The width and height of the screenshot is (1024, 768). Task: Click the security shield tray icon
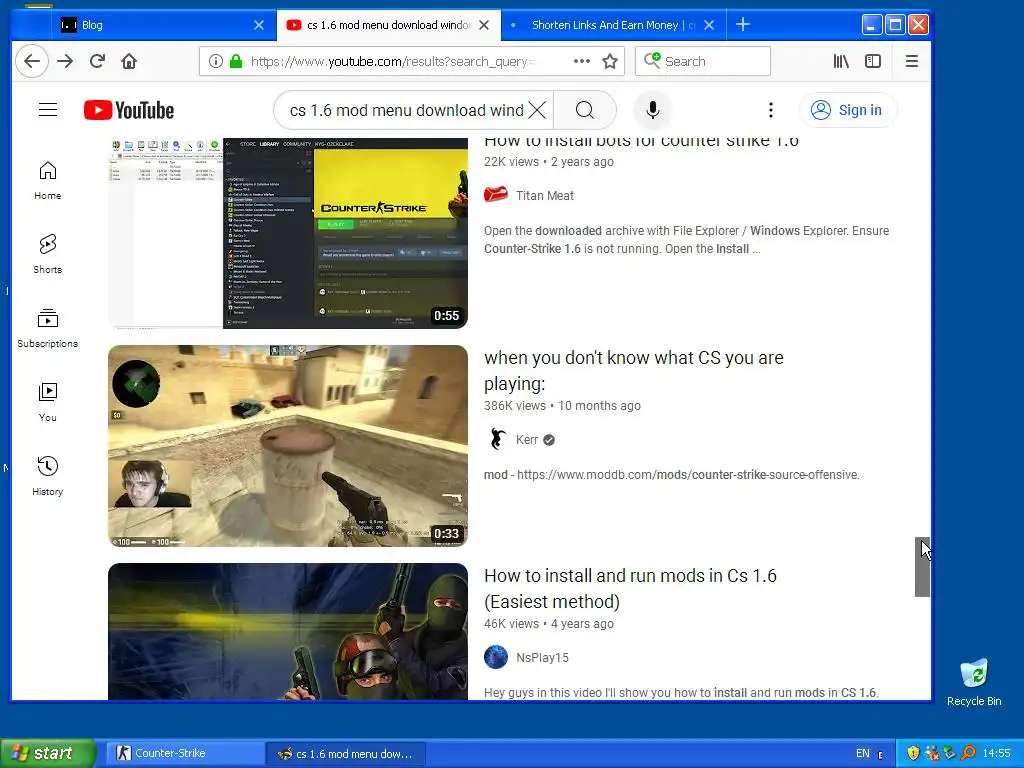pos(913,753)
